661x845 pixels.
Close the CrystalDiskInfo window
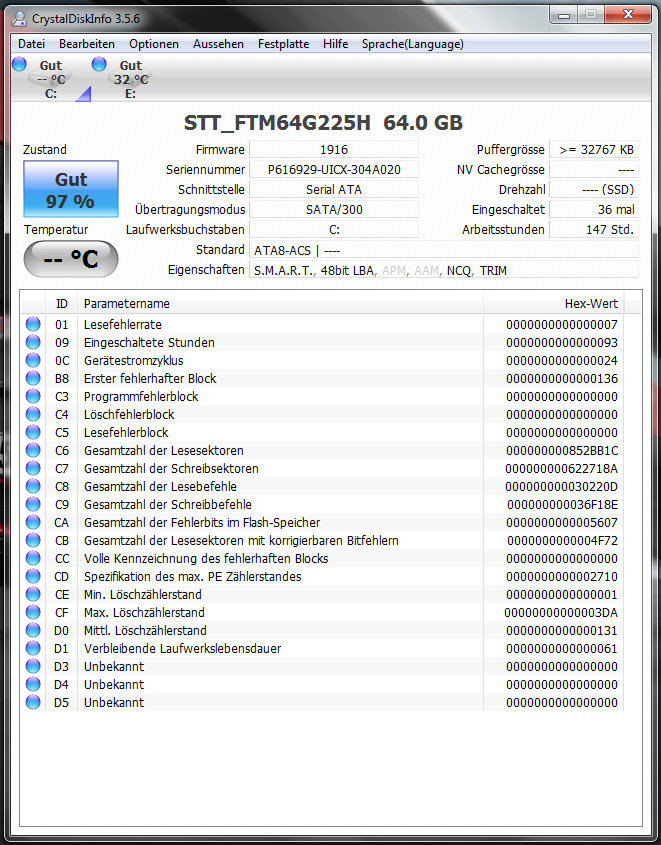click(628, 15)
